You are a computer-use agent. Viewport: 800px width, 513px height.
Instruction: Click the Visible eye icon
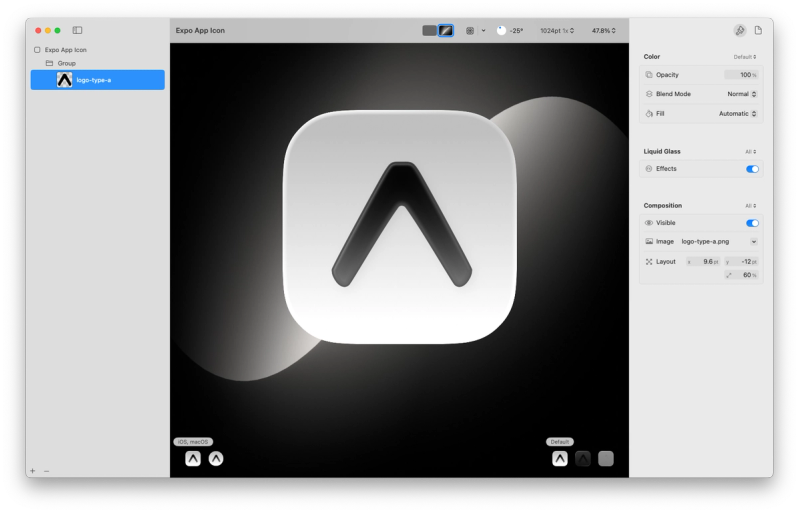pyautogui.click(x=649, y=223)
